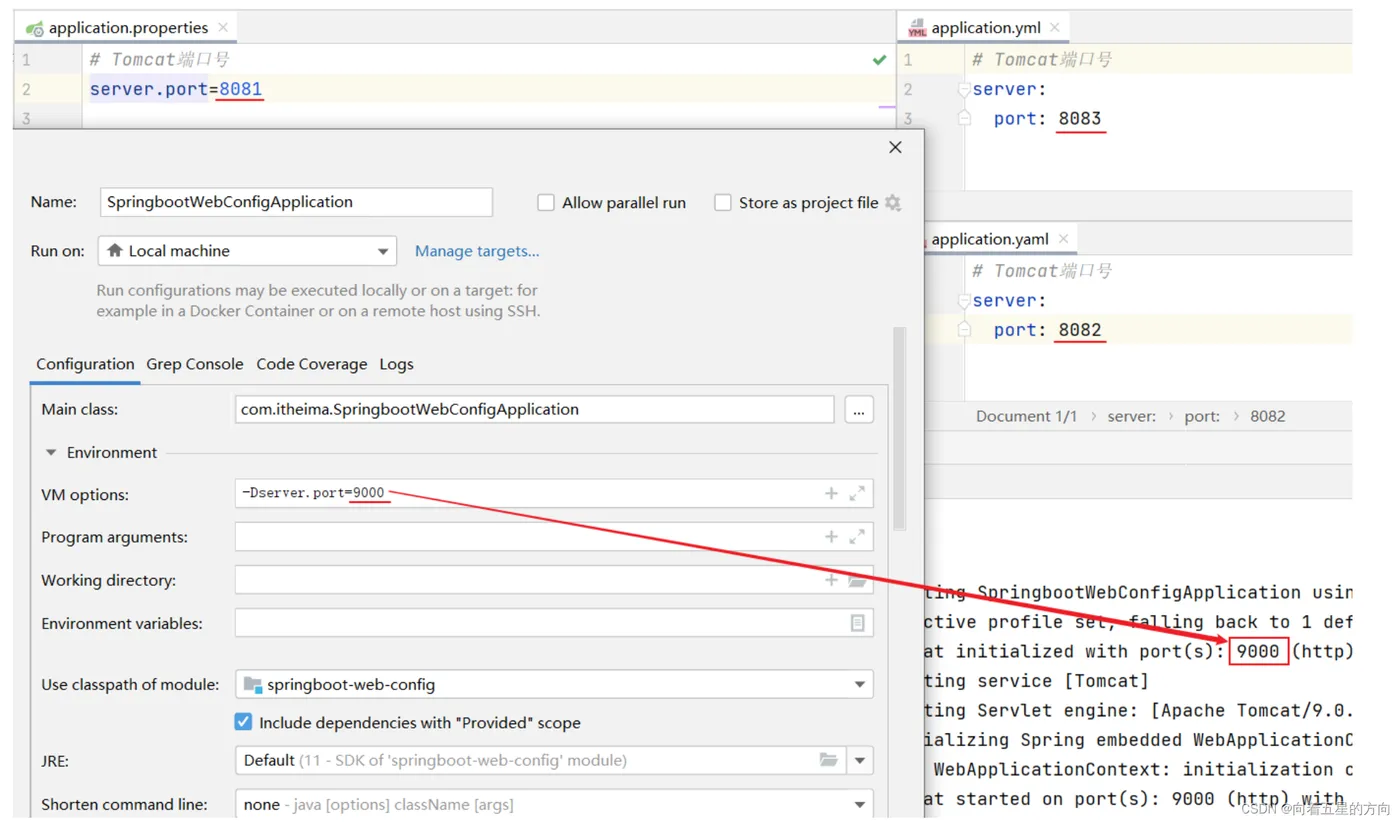This screenshot has height=822, width=1400.
Task: Click the green inspection checkmark in the application.properties editor
Action: click(x=879, y=60)
